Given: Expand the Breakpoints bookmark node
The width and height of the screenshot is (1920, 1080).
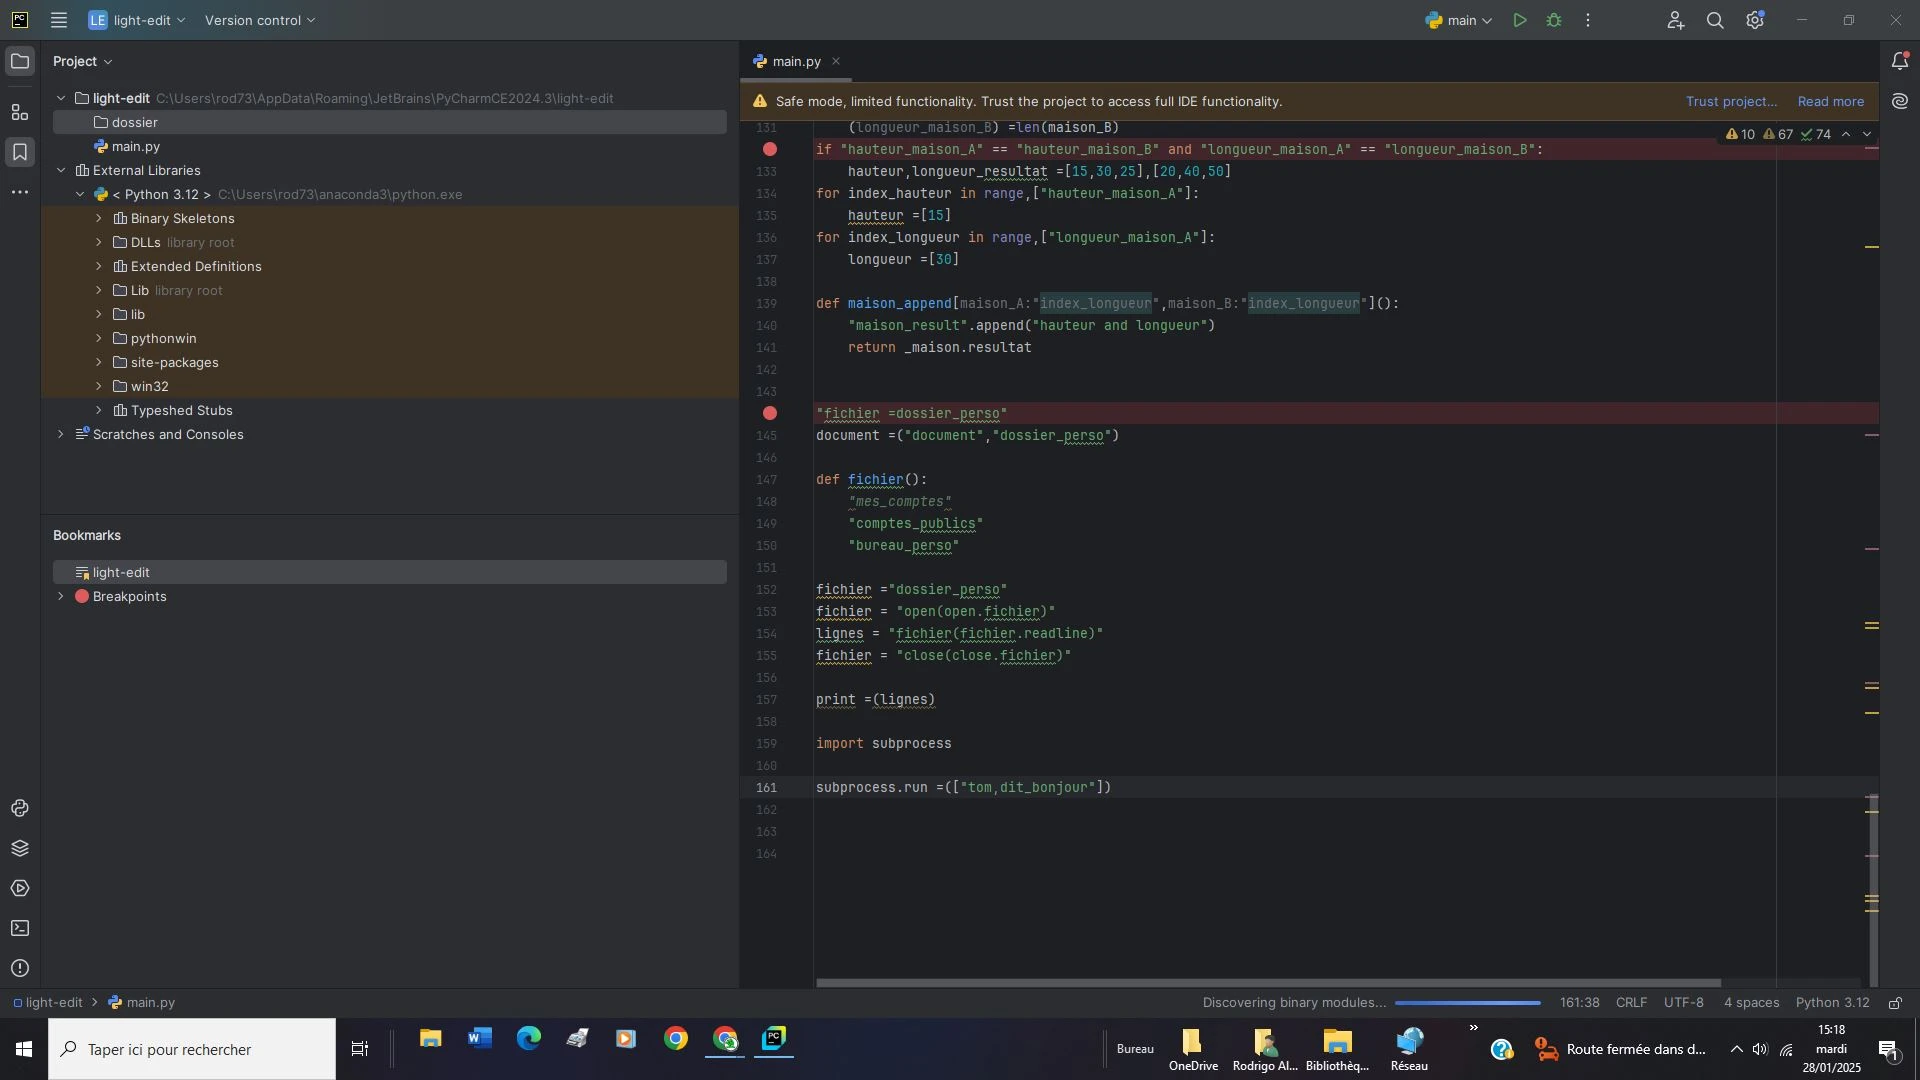Looking at the screenshot, I should 61,596.
